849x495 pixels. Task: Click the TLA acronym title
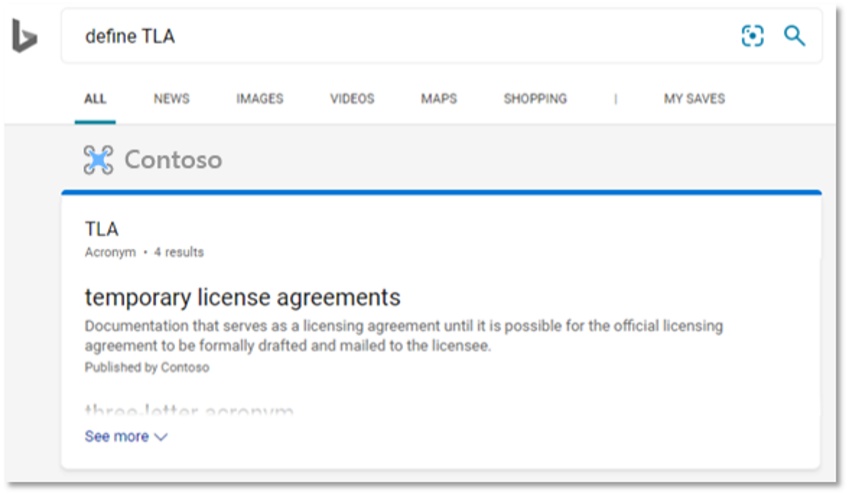(x=102, y=229)
